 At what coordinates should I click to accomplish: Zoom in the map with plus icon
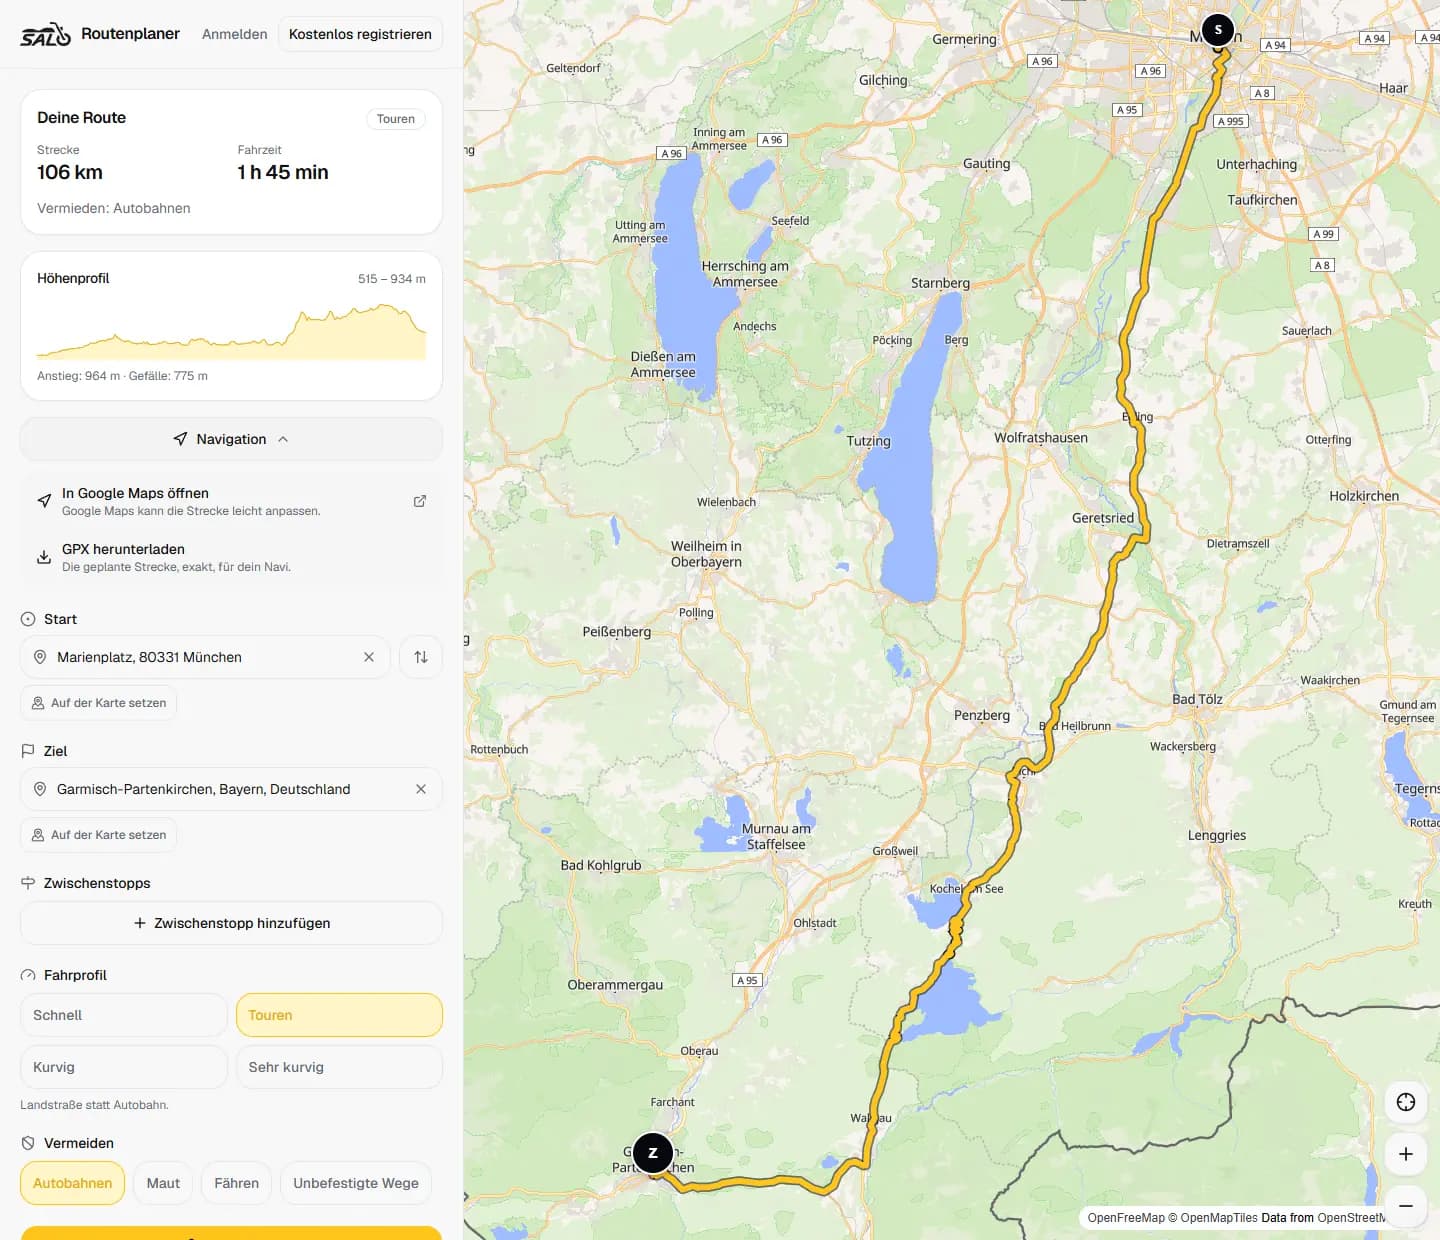(1406, 1154)
